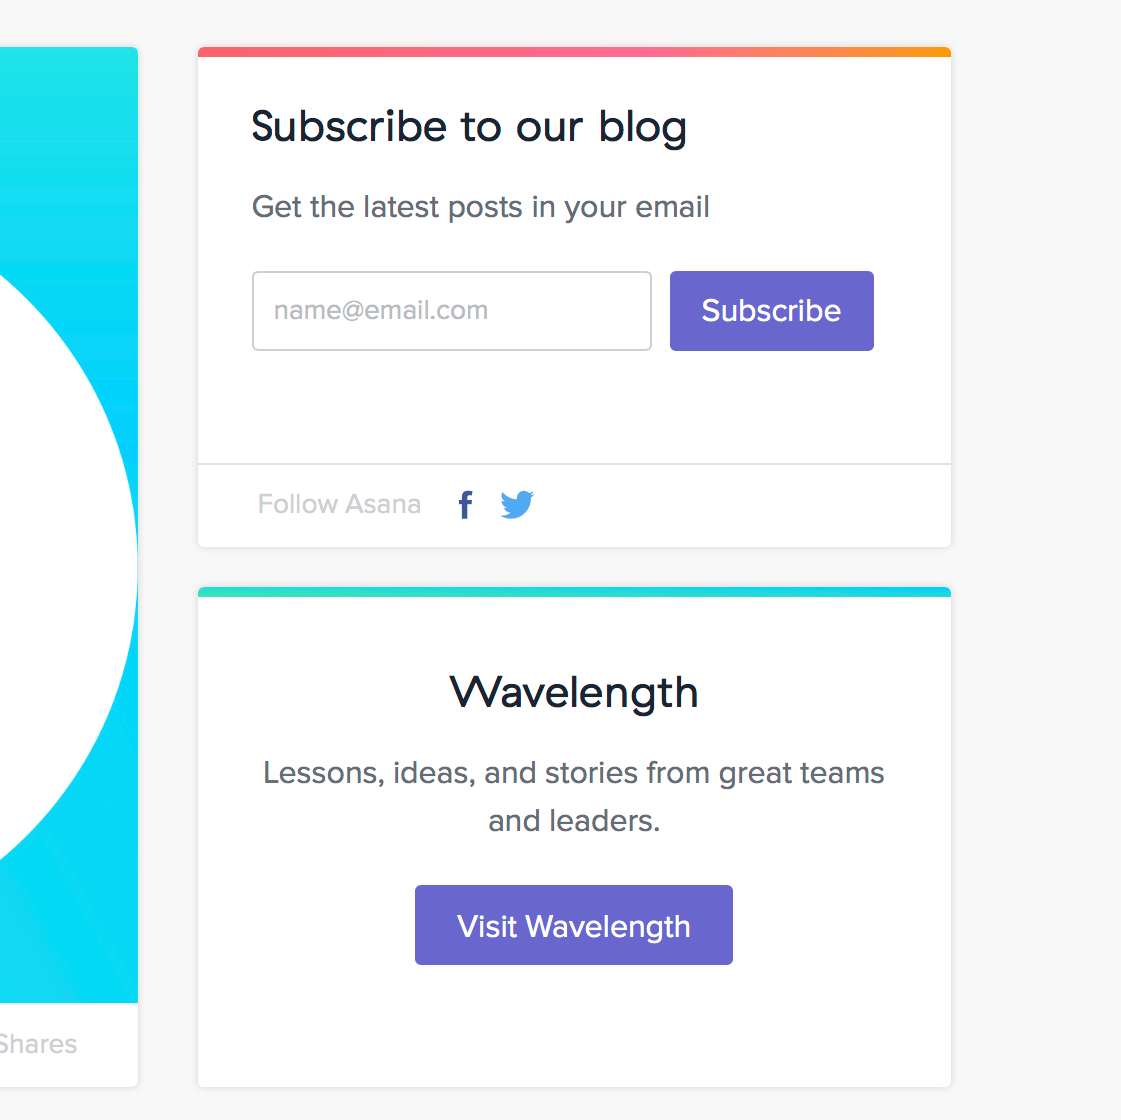The image size is (1121, 1120).
Task: Click the Visit Wavelength button
Action: point(573,925)
